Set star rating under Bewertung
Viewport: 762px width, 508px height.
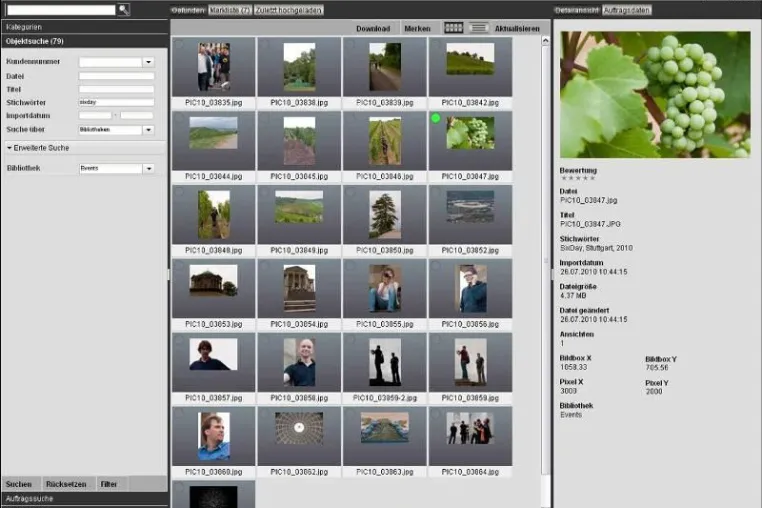(578, 178)
